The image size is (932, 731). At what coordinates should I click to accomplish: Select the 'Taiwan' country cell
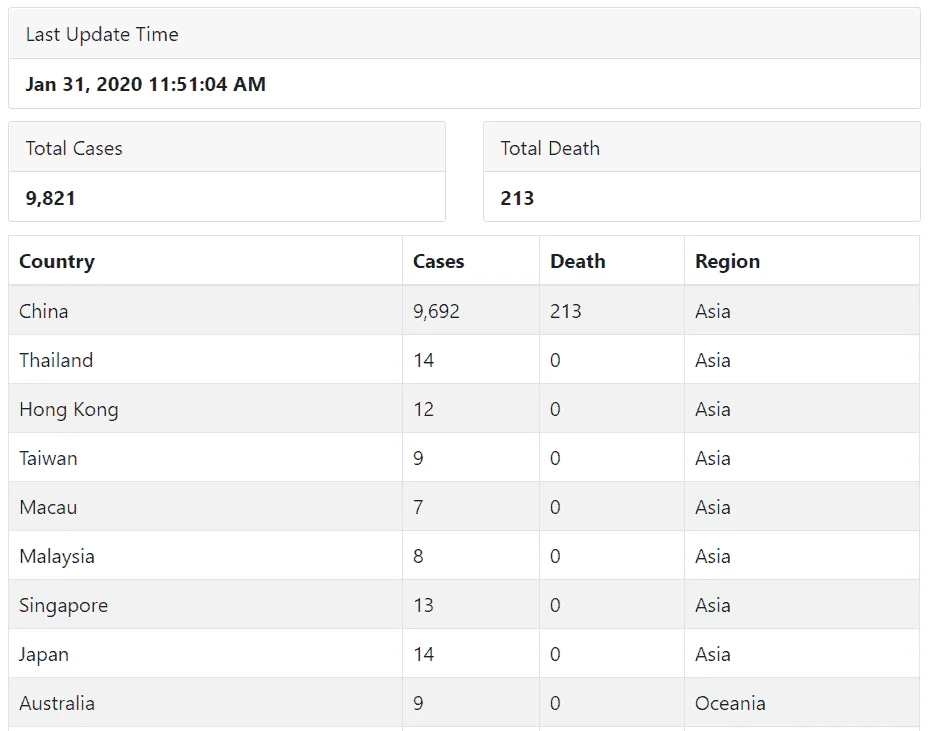coord(206,458)
